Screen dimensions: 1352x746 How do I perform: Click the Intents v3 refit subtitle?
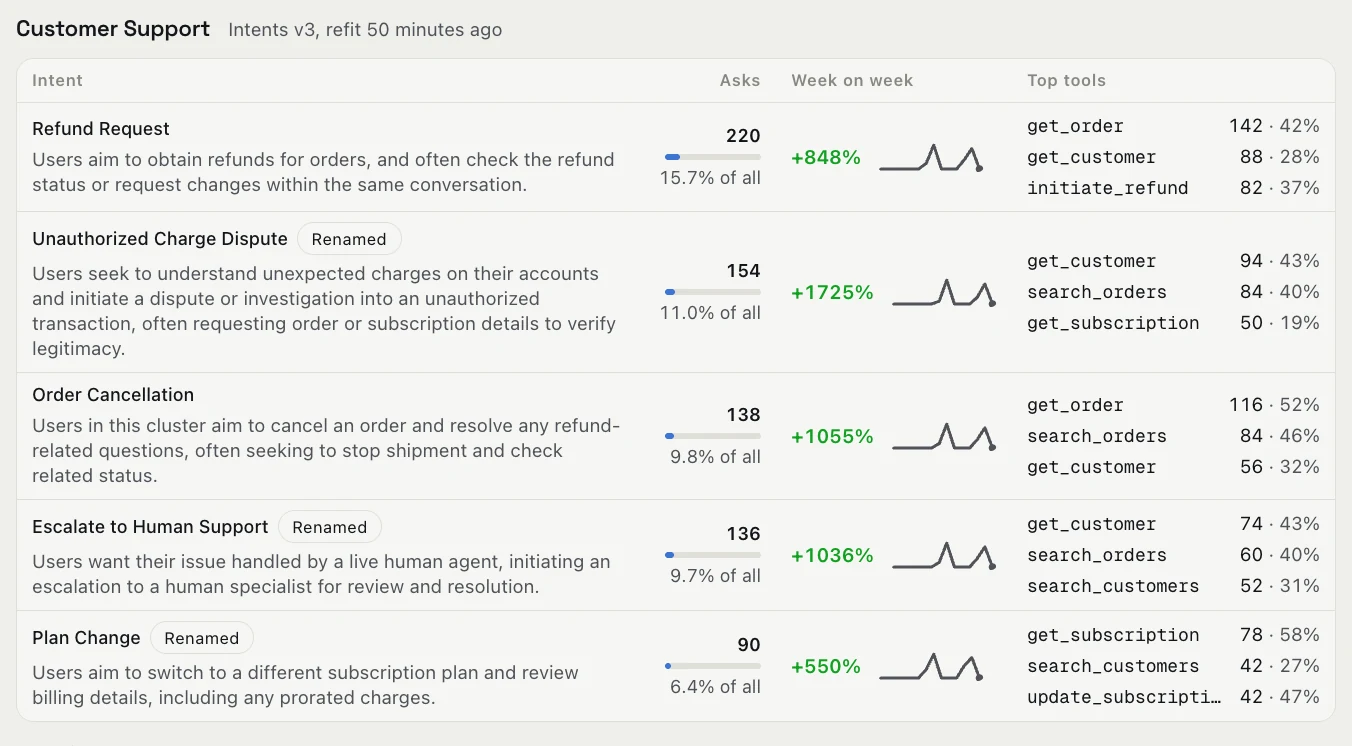(365, 30)
